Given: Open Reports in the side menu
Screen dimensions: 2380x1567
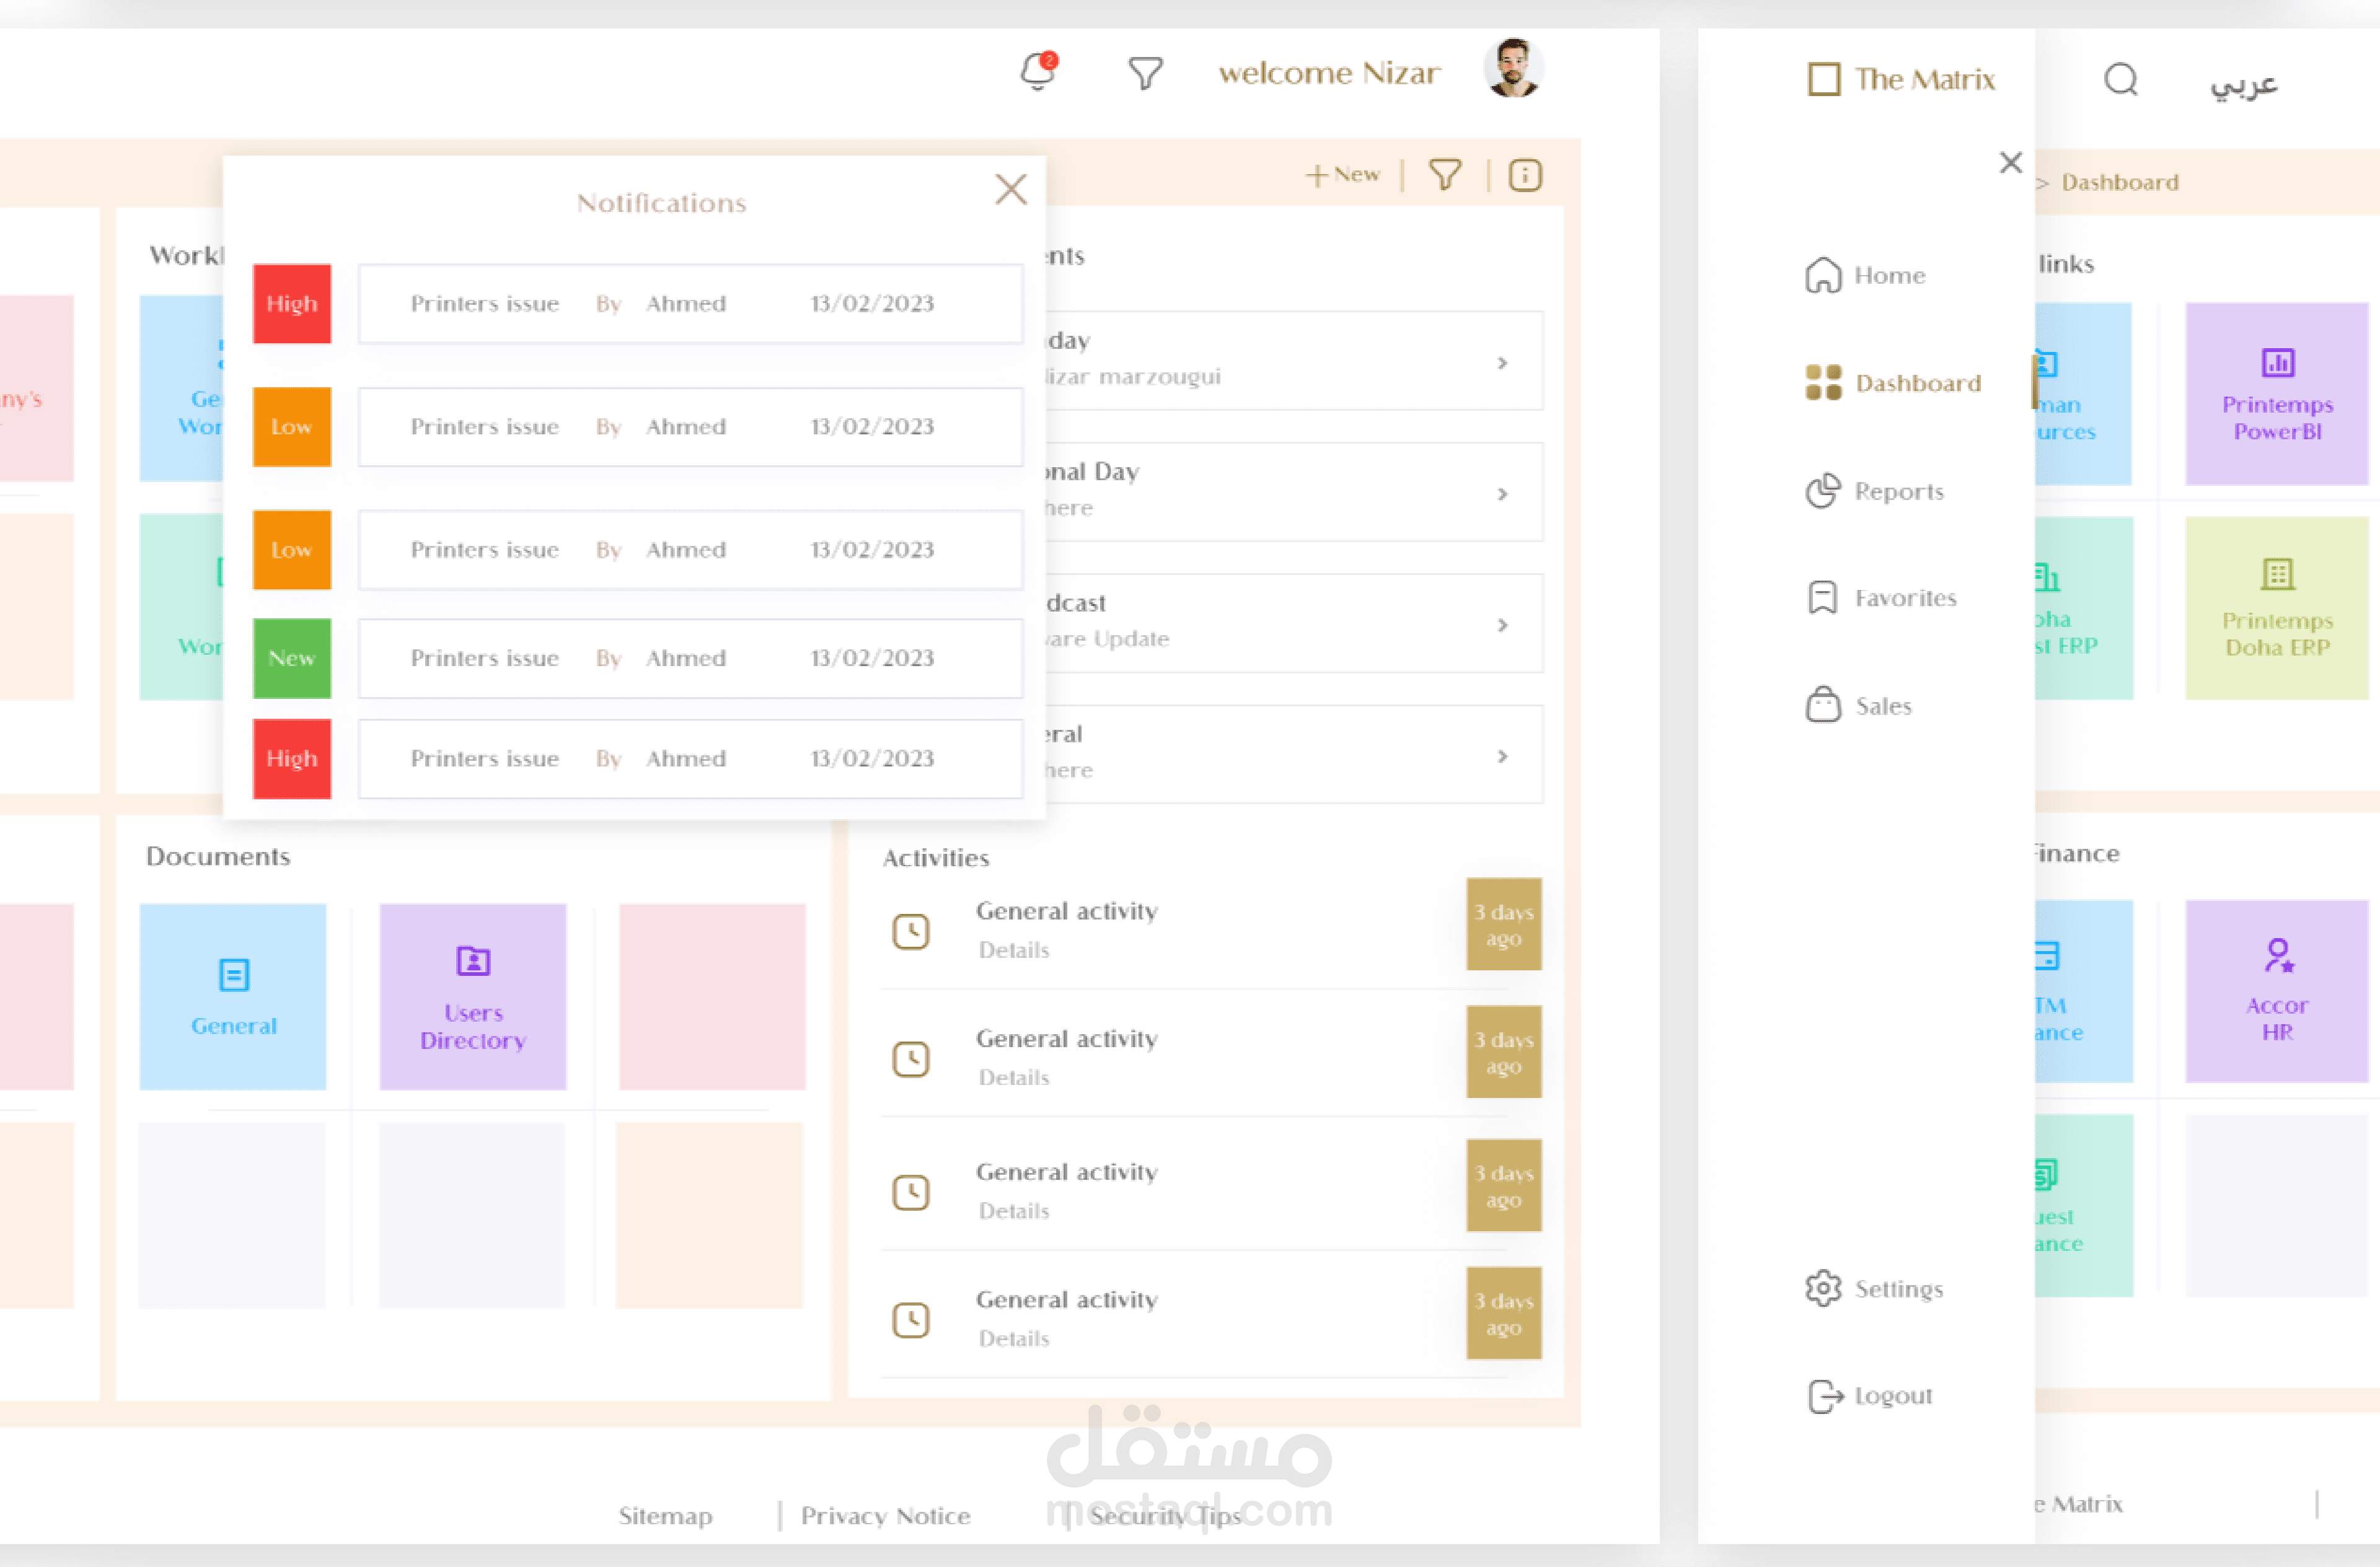Looking at the screenshot, I should [1875, 491].
